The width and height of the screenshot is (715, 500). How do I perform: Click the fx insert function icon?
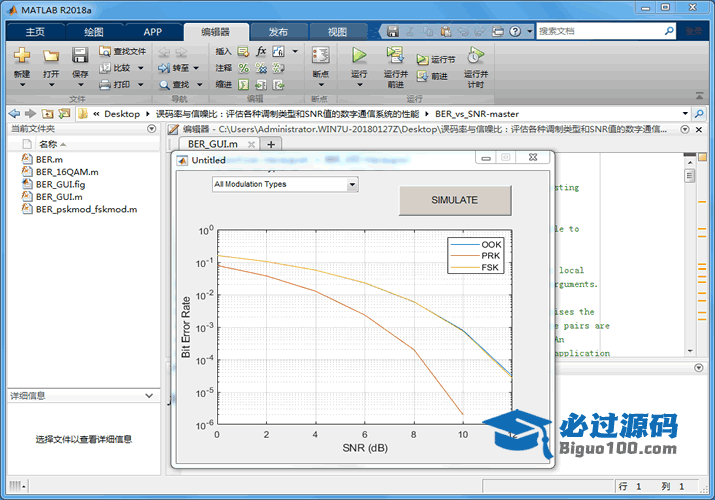(x=261, y=51)
